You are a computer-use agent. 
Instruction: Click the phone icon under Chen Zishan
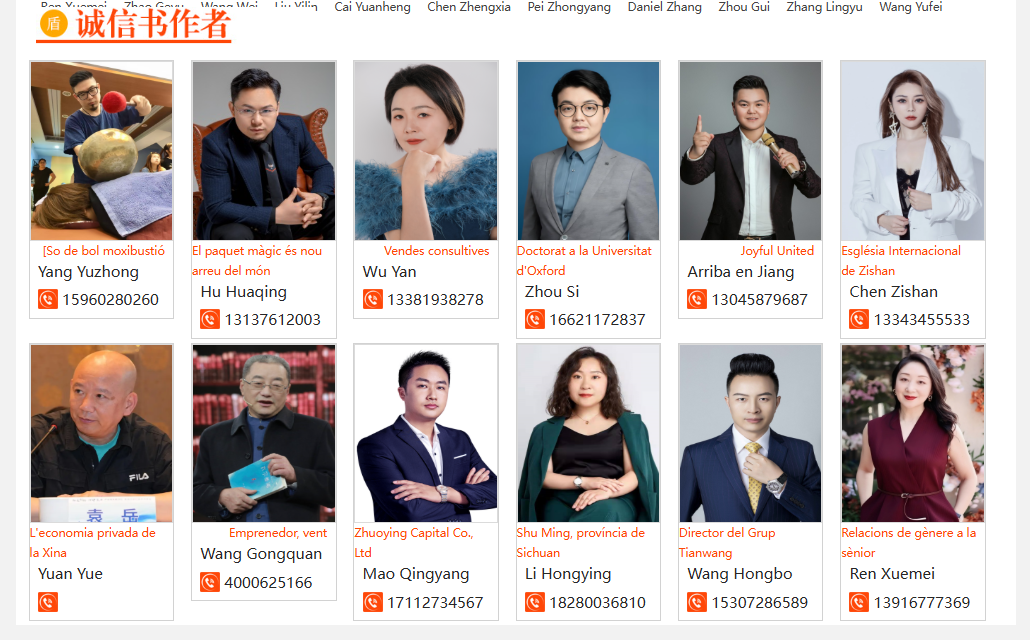click(x=859, y=320)
